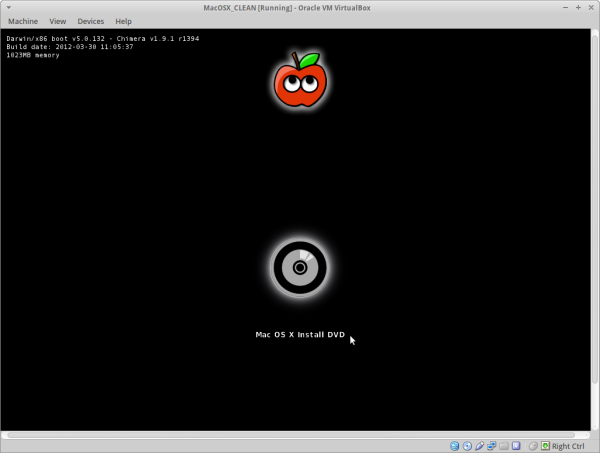Open the window menu arrow in the title bar
Screen dimensions: 600x453
8,8
